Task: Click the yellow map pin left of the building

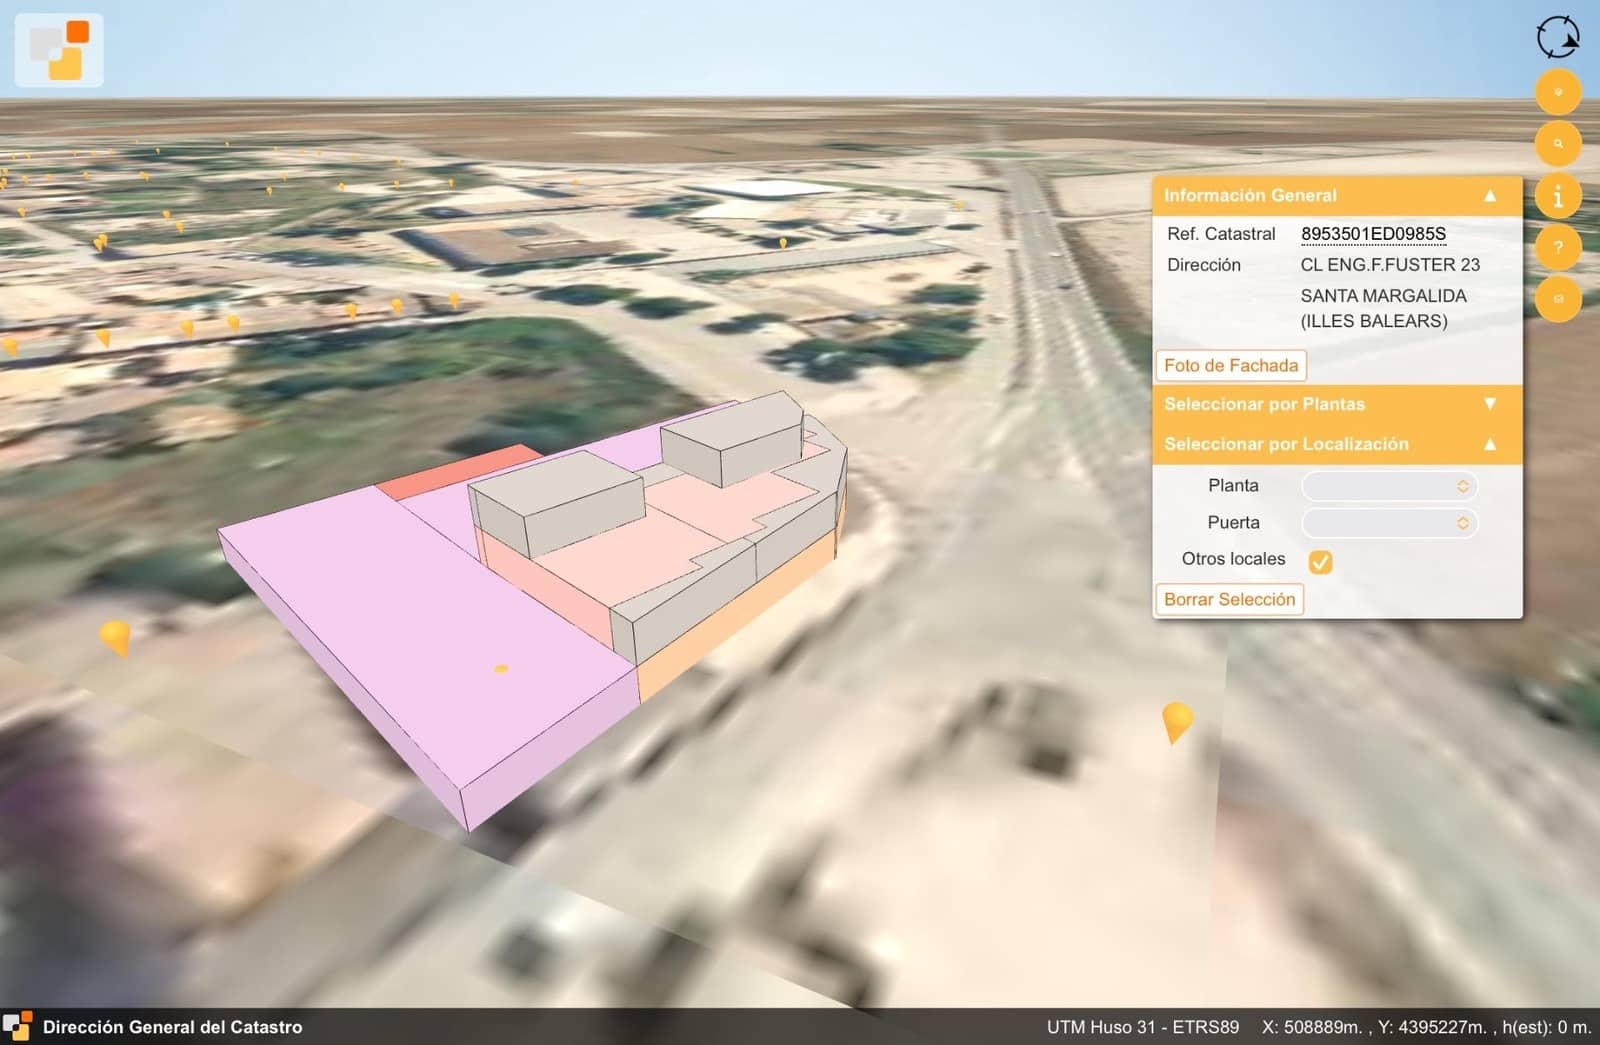Action: (116, 635)
